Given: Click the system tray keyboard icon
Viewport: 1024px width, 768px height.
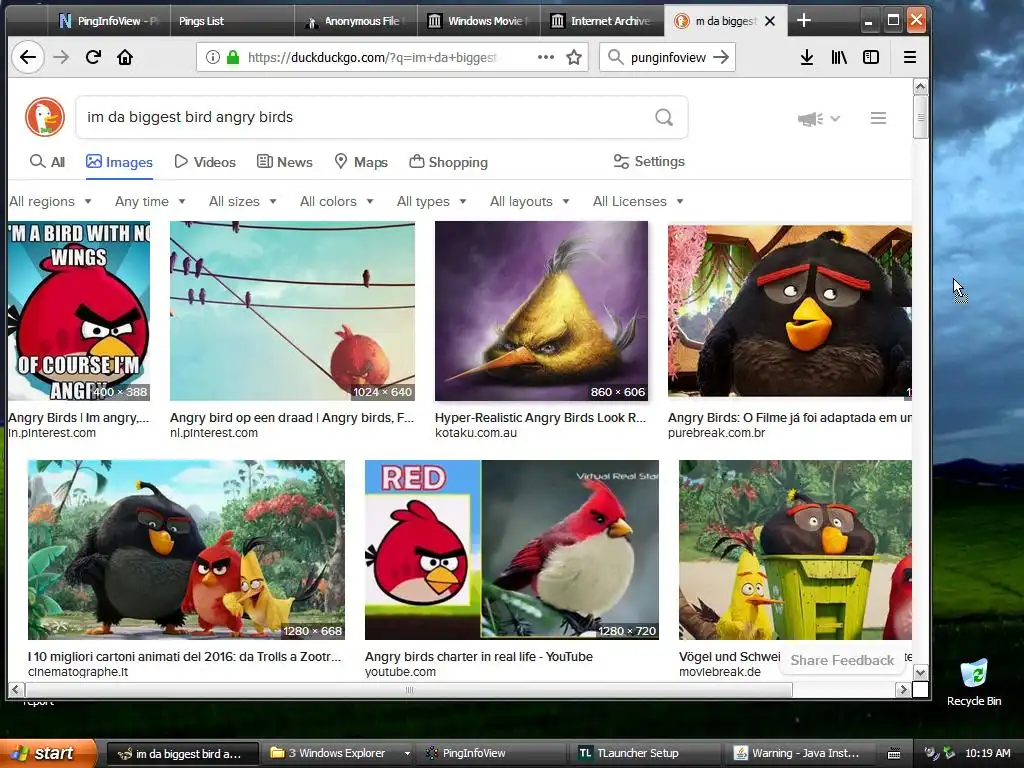Looking at the screenshot, I should click(x=894, y=754).
